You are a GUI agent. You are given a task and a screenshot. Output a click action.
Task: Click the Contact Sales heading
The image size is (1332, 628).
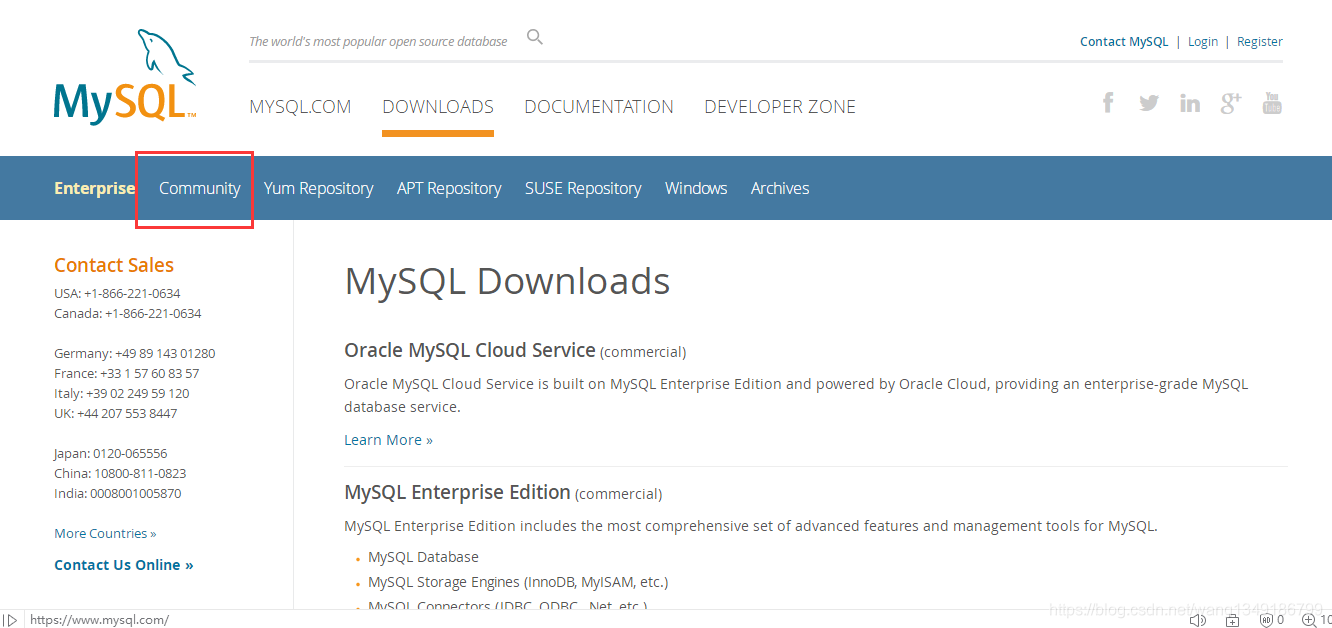[114, 265]
